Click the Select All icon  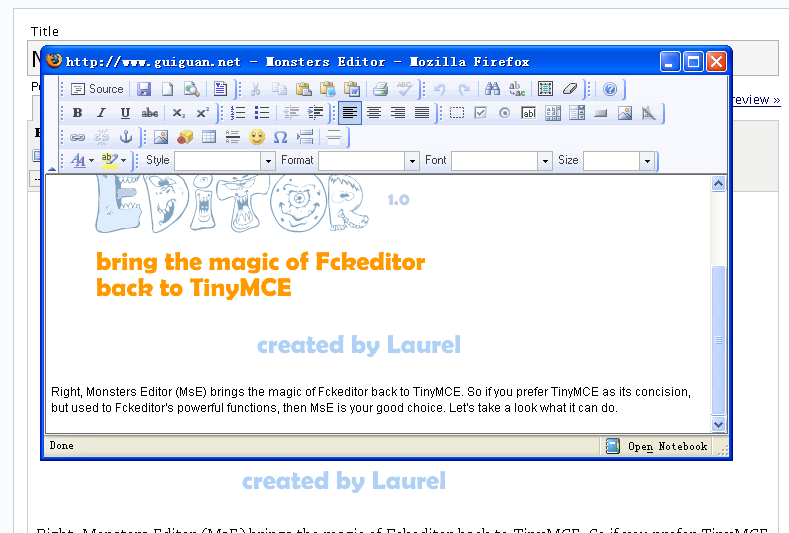coord(545,89)
